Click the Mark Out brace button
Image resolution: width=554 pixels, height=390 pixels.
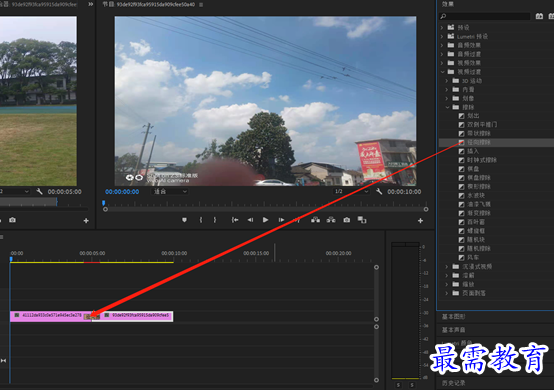(x=215, y=220)
